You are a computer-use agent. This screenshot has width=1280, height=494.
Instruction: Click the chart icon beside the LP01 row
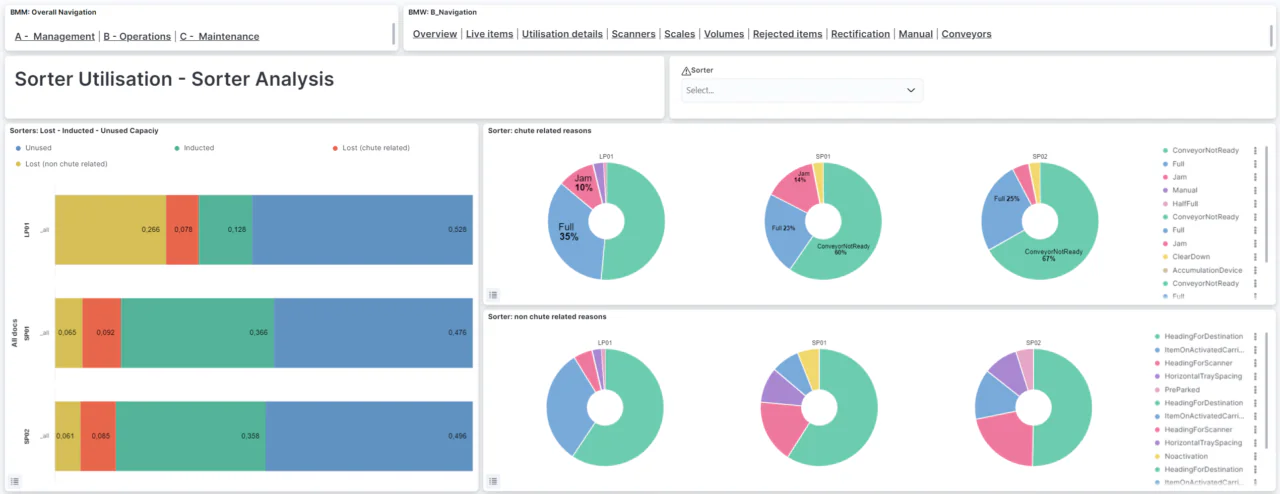[x=45, y=230]
